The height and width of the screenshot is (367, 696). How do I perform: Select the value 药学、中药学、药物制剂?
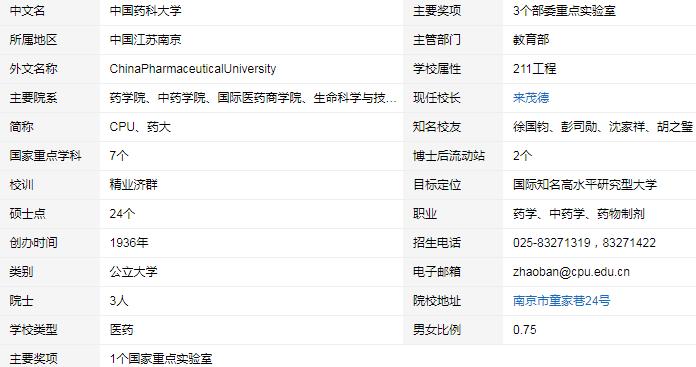pos(578,213)
